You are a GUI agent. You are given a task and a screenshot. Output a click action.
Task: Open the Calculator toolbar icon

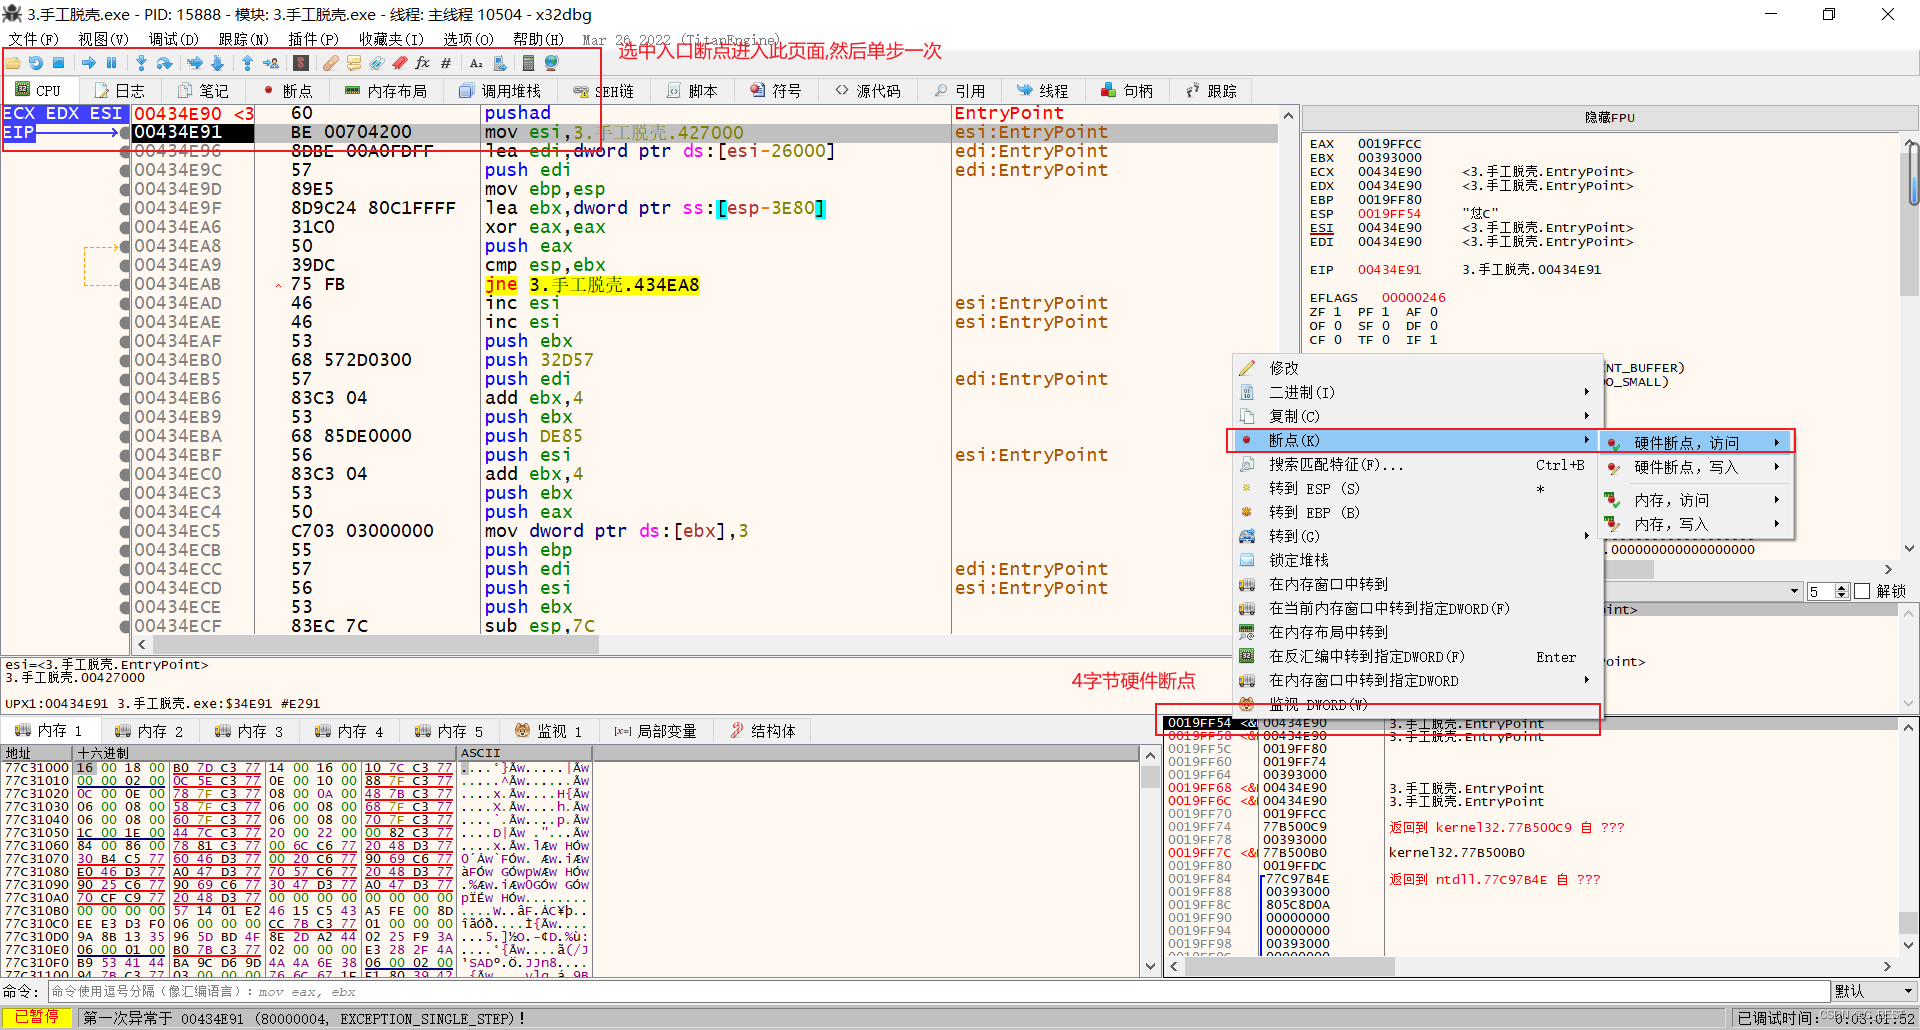coord(528,63)
